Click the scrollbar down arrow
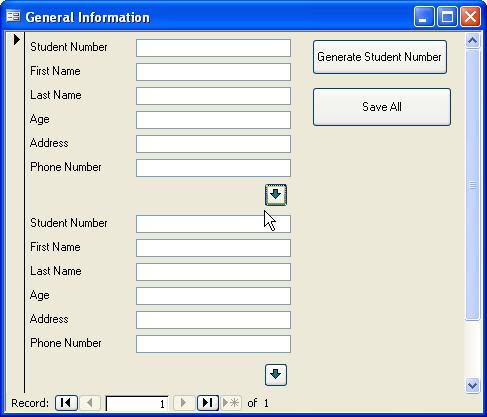Image resolution: width=487 pixels, height=417 pixels. [x=472, y=386]
